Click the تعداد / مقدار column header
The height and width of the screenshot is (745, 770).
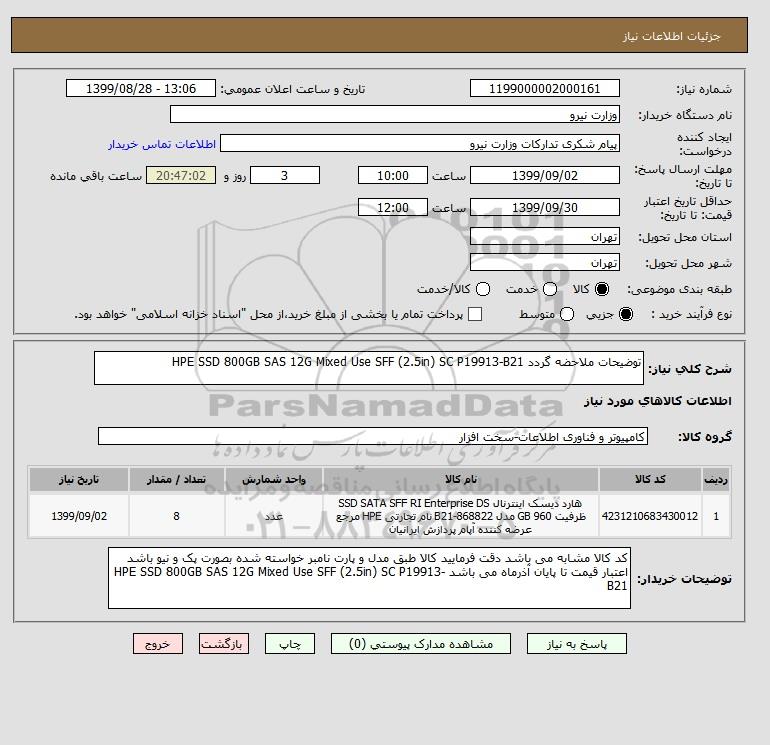pos(177,479)
